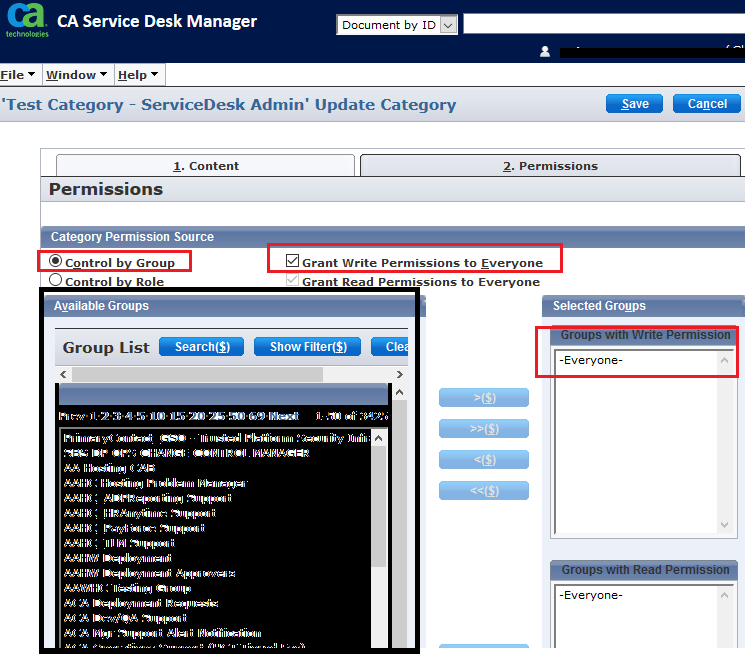This screenshot has width=745, height=654.
Task: Click the logged-in user icon
Action: (545, 51)
